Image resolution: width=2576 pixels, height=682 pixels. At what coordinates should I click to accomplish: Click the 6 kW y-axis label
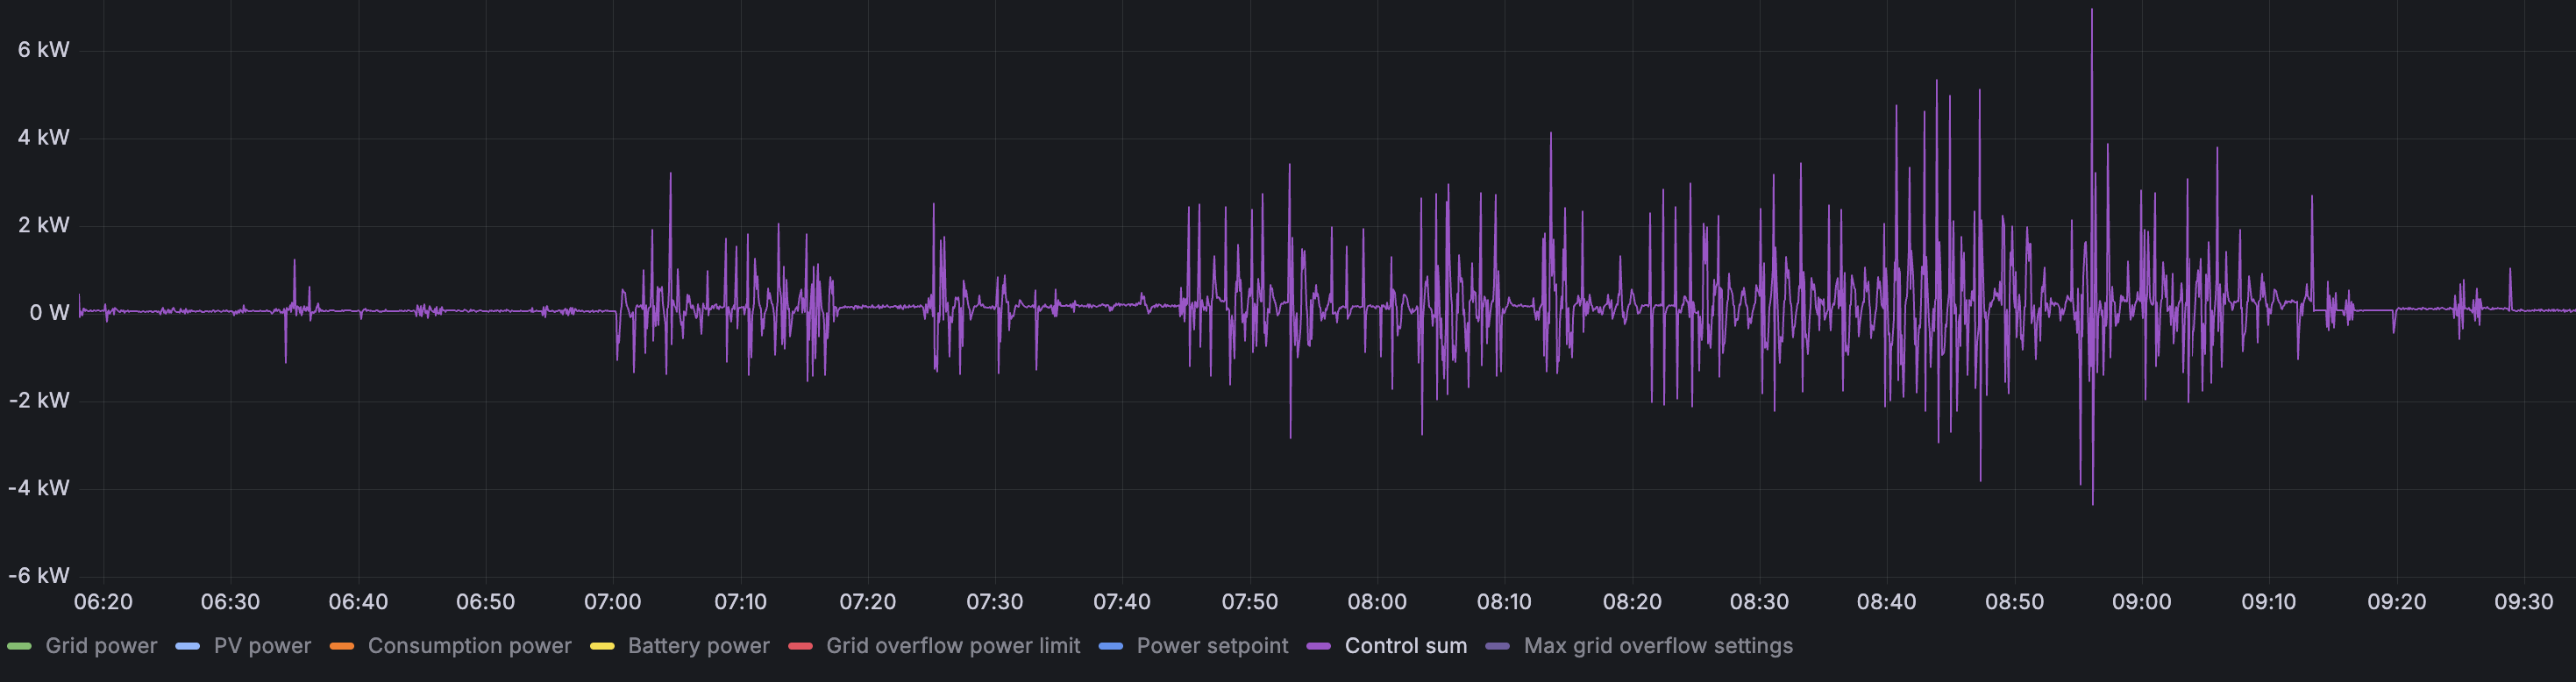(x=43, y=50)
